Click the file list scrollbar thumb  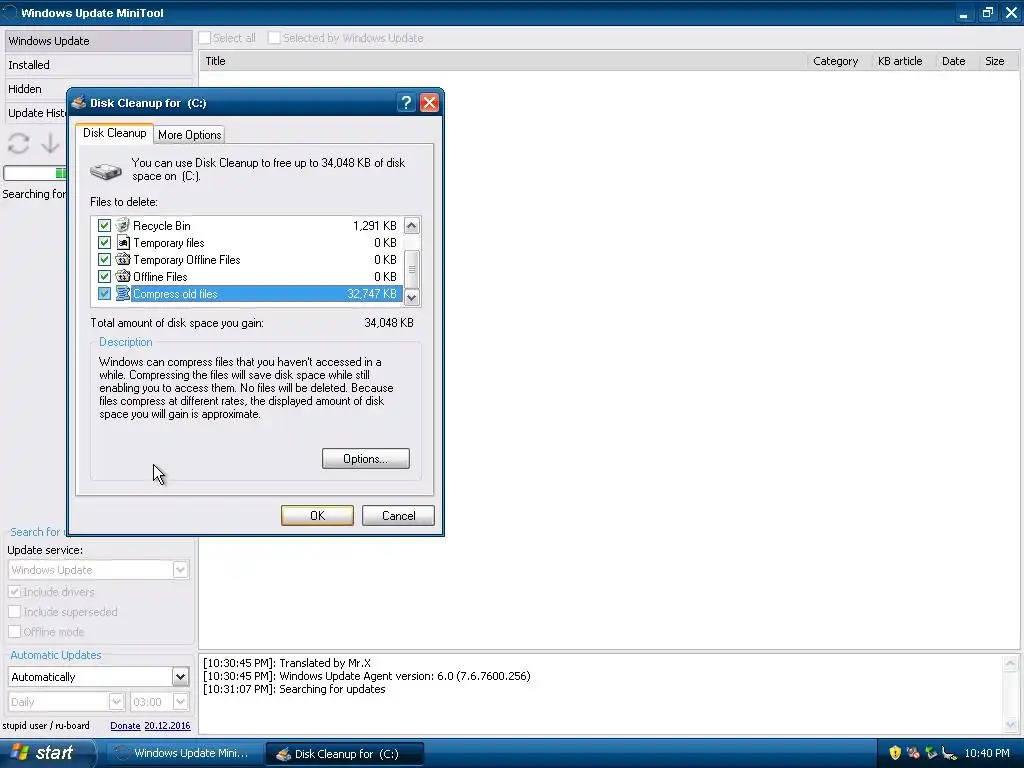pos(411,269)
